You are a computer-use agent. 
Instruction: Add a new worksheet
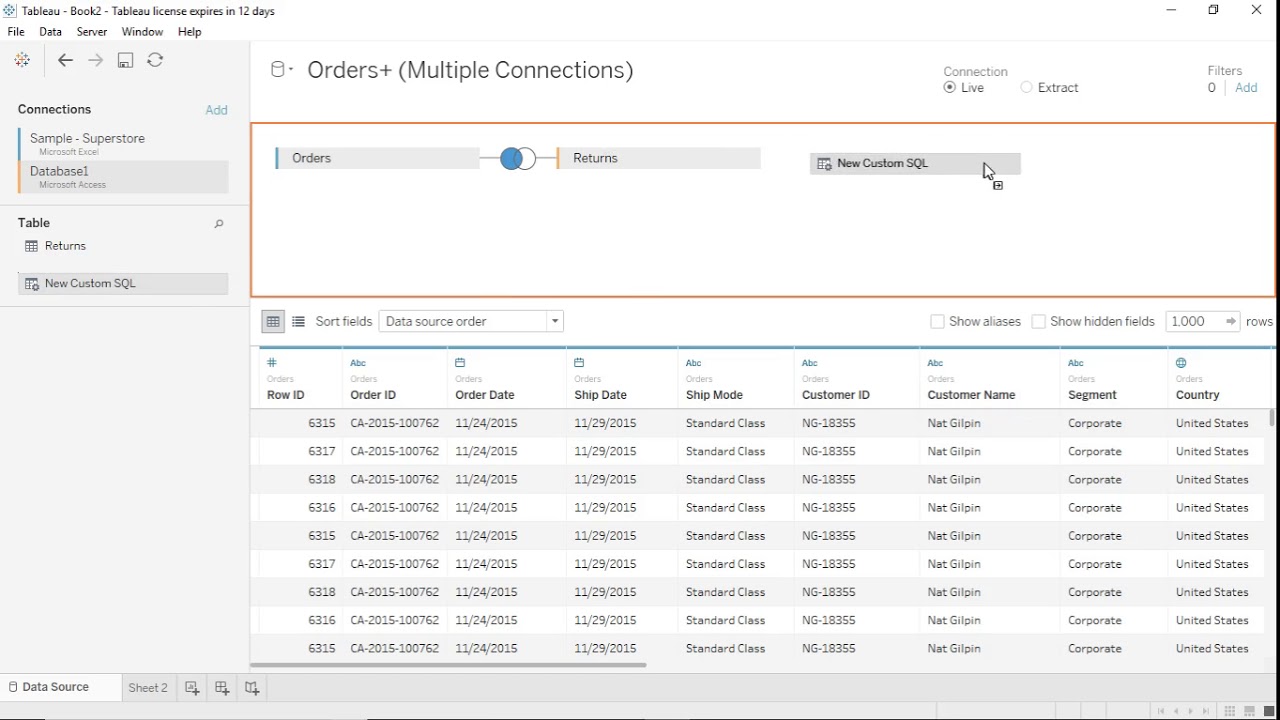coord(192,688)
